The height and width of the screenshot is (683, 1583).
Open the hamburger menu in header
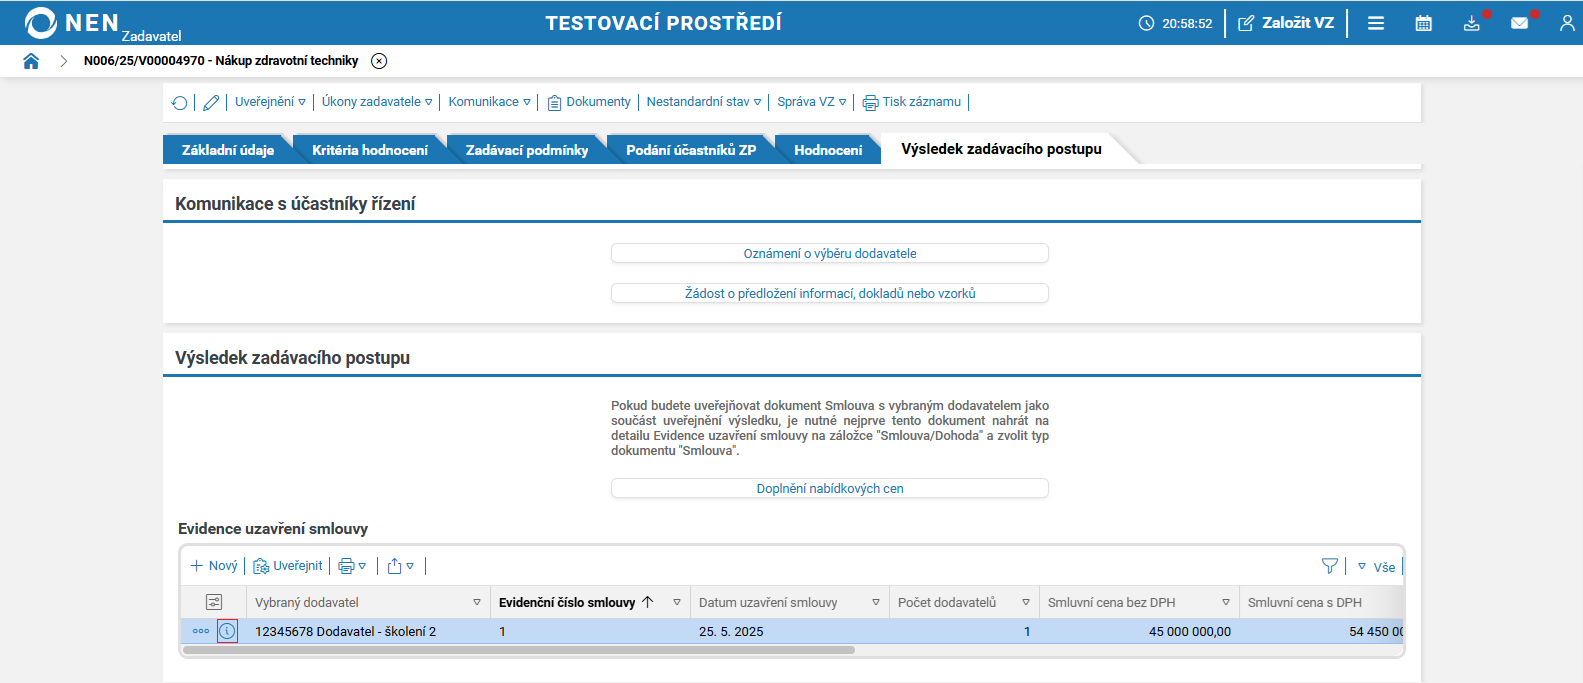[1376, 23]
